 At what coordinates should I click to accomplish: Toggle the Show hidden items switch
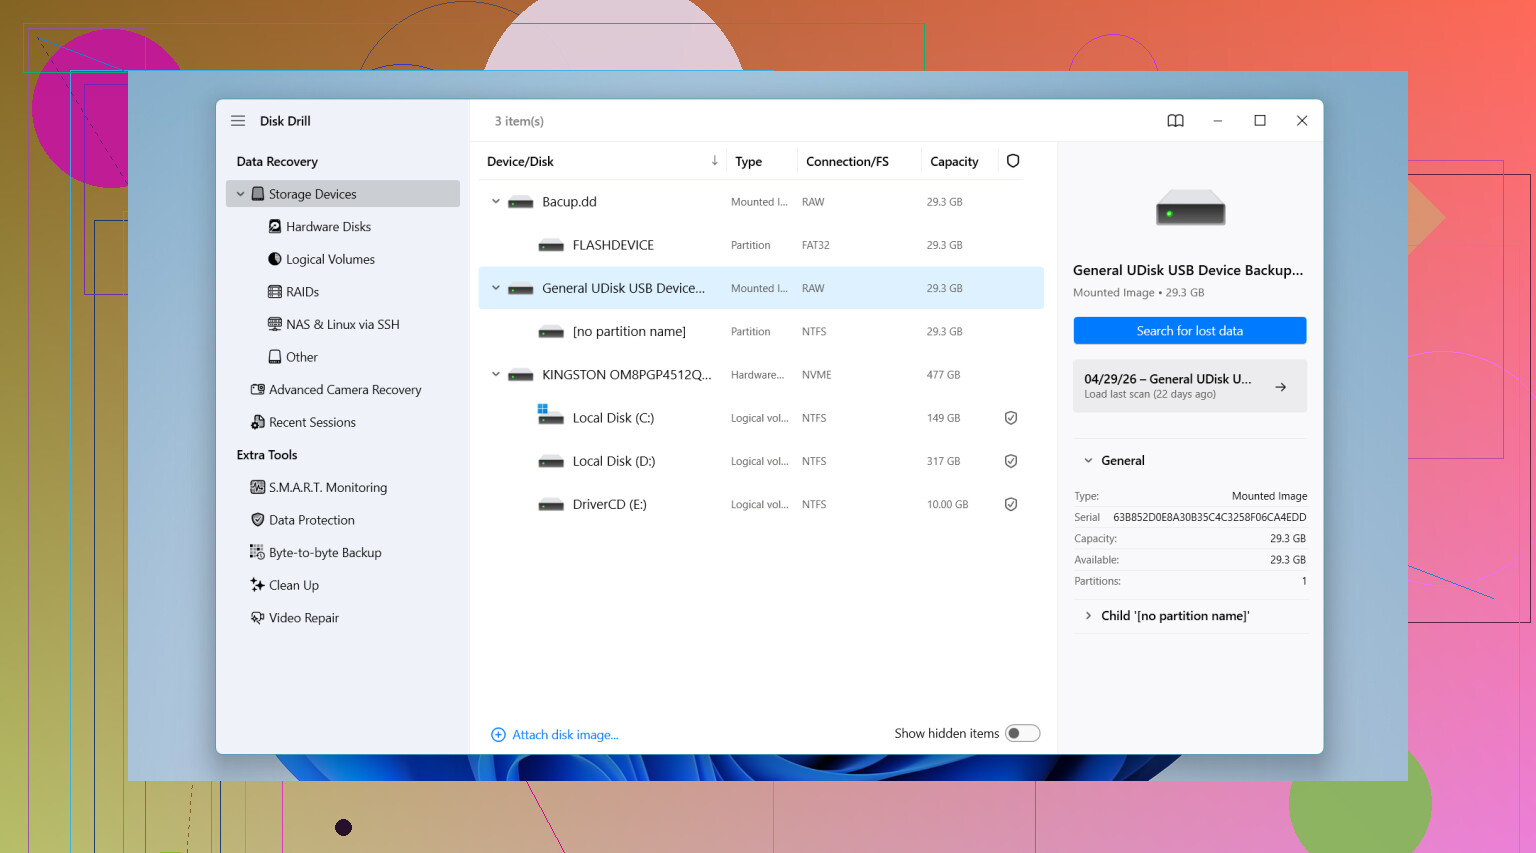pos(1022,733)
